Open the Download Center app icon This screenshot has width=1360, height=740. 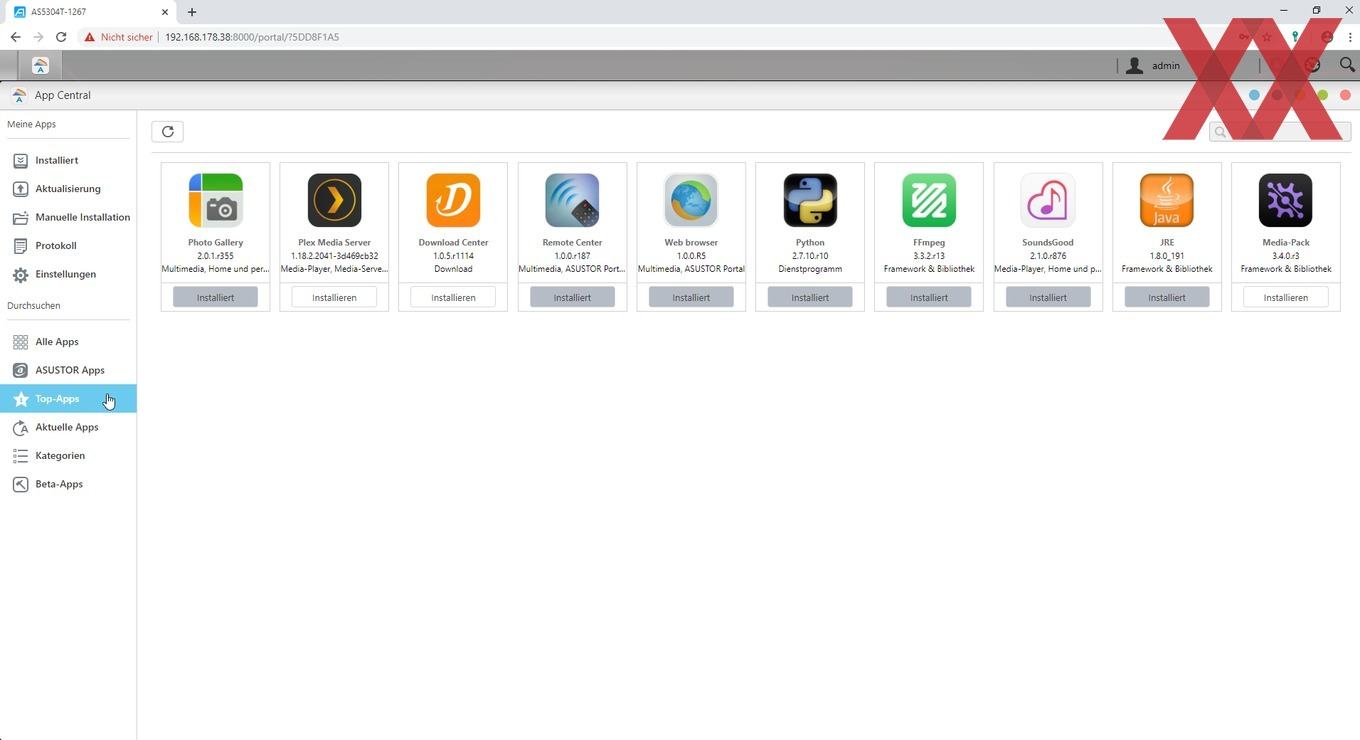click(x=453, y=200)
